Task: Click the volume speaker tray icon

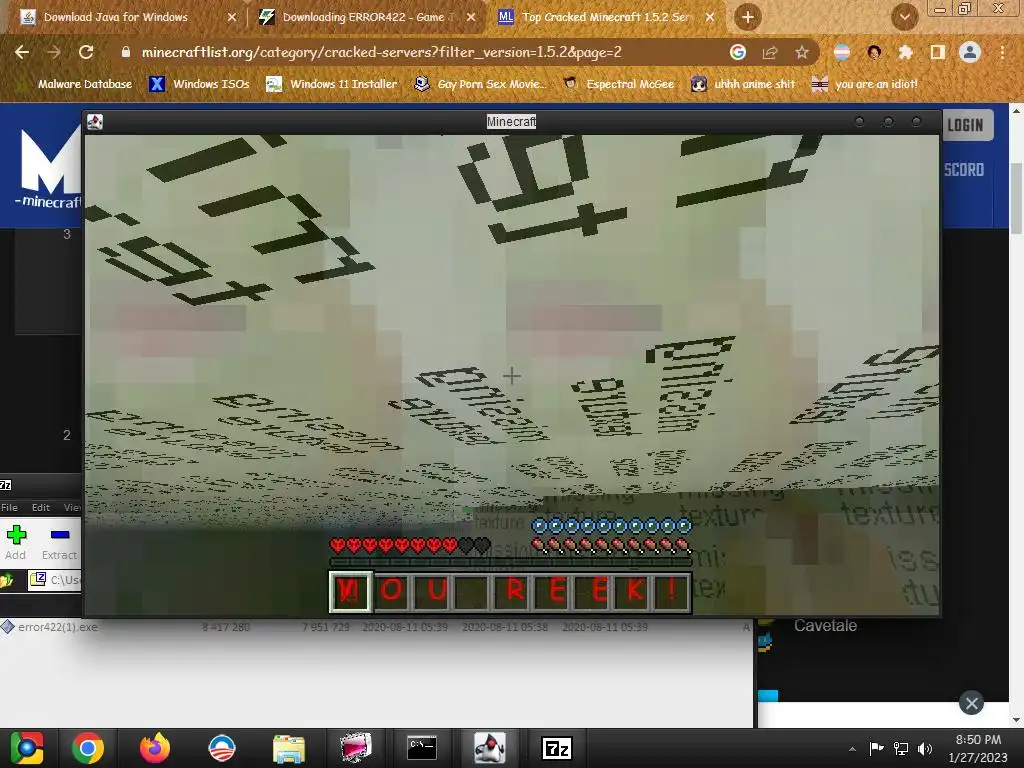Action: (925, 748)
